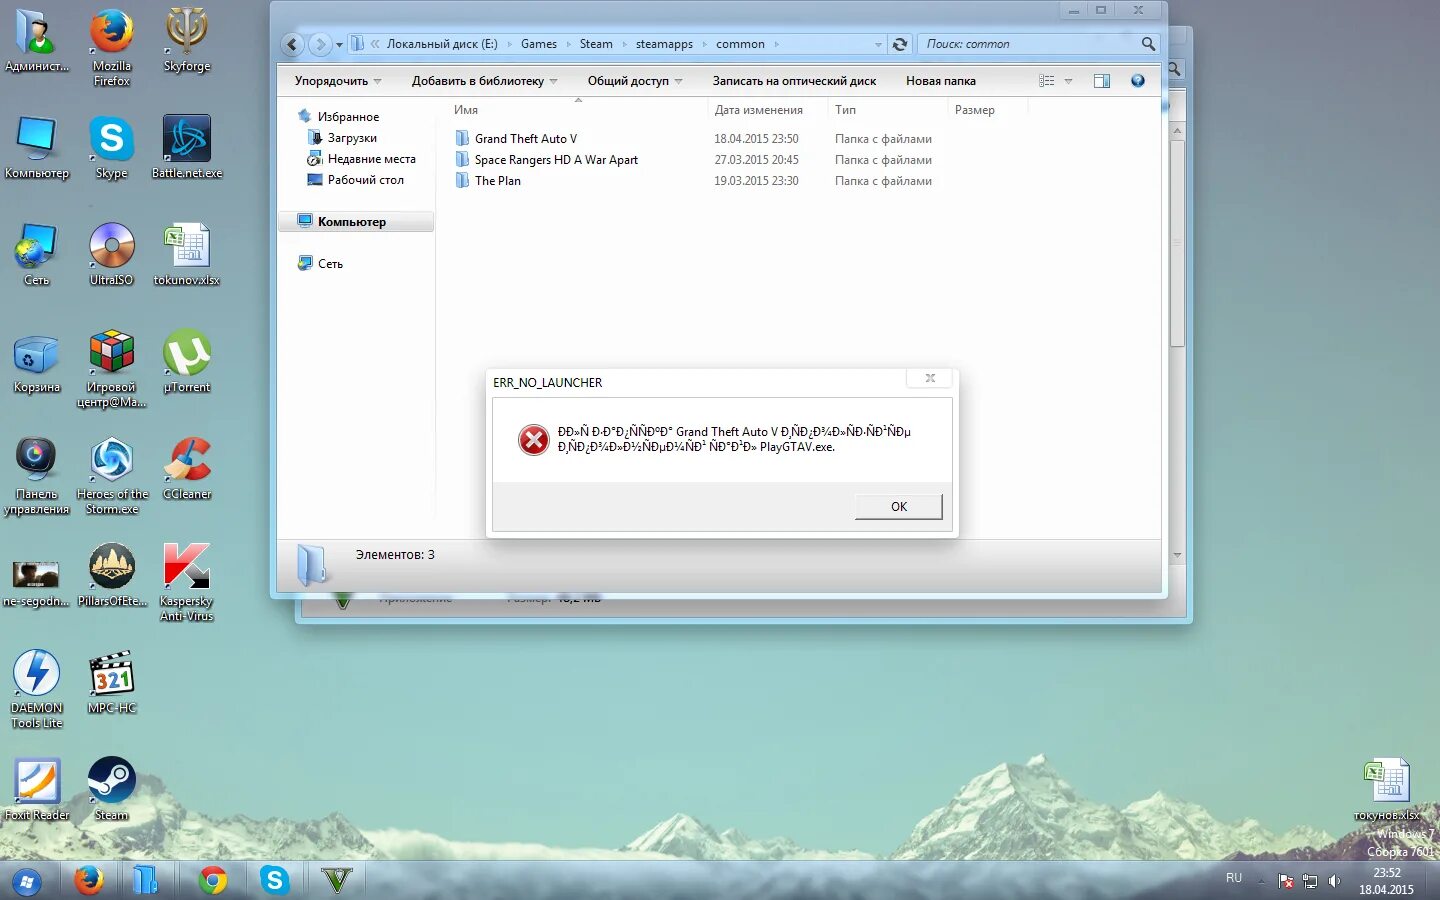Click OK in the ERR_NO_LAUNCHER dialog

pos(898,507)
